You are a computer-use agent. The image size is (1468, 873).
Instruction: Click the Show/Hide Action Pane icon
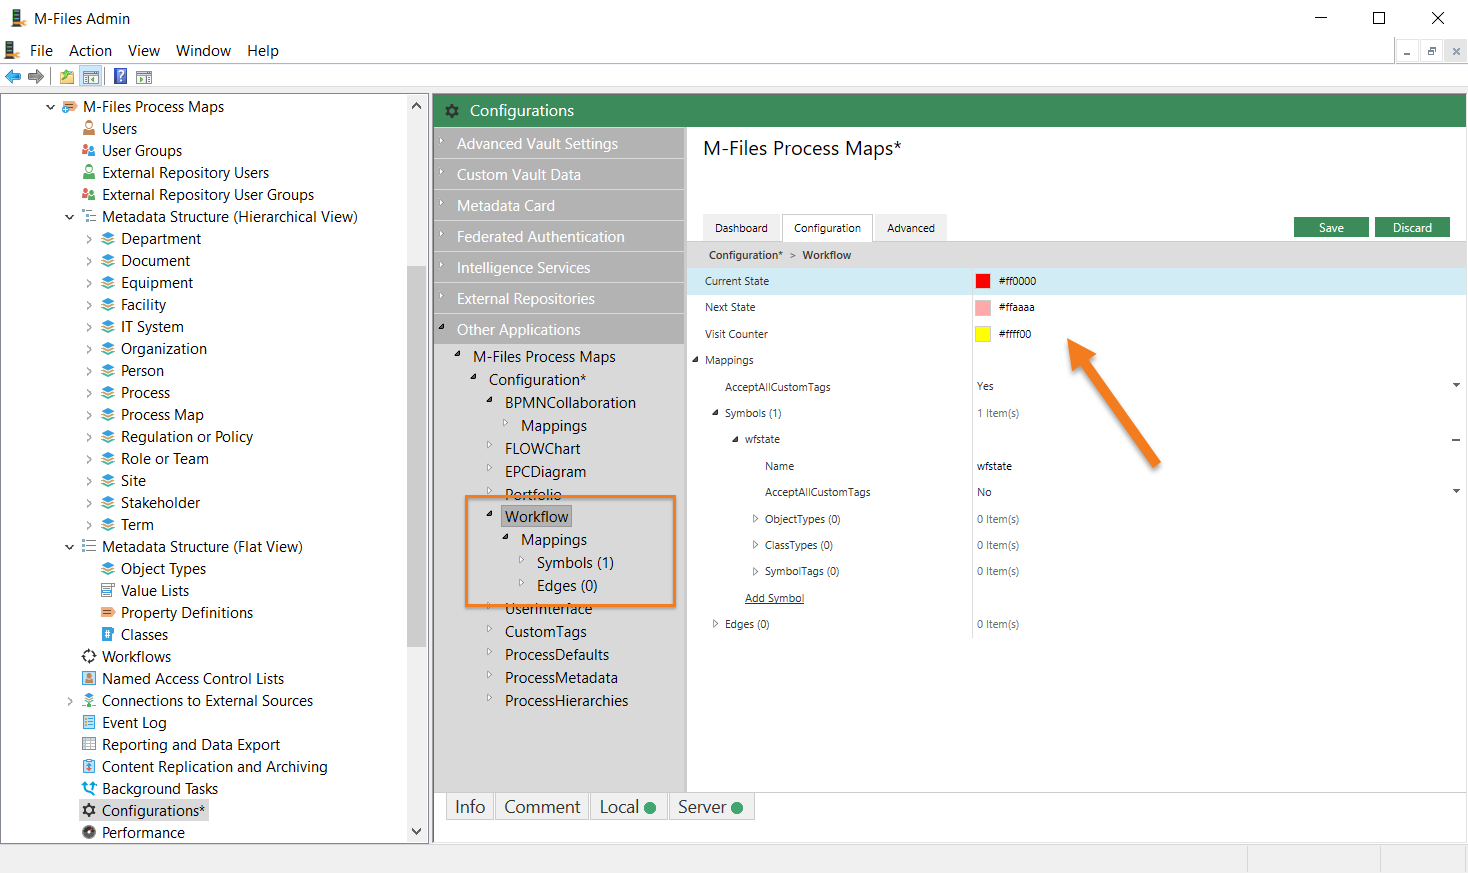click(x=144, y=77)
